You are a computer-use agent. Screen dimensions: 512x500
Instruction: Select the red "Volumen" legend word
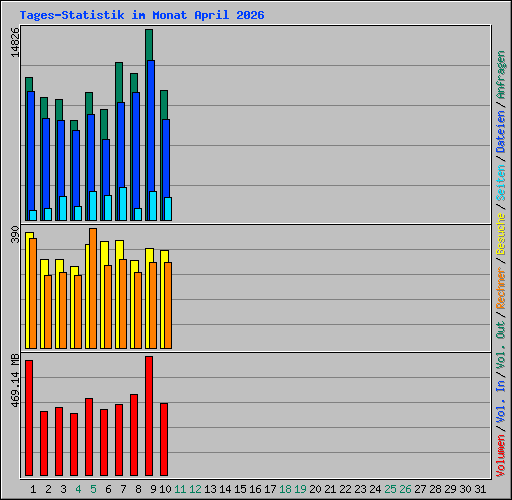pos(501,456)
